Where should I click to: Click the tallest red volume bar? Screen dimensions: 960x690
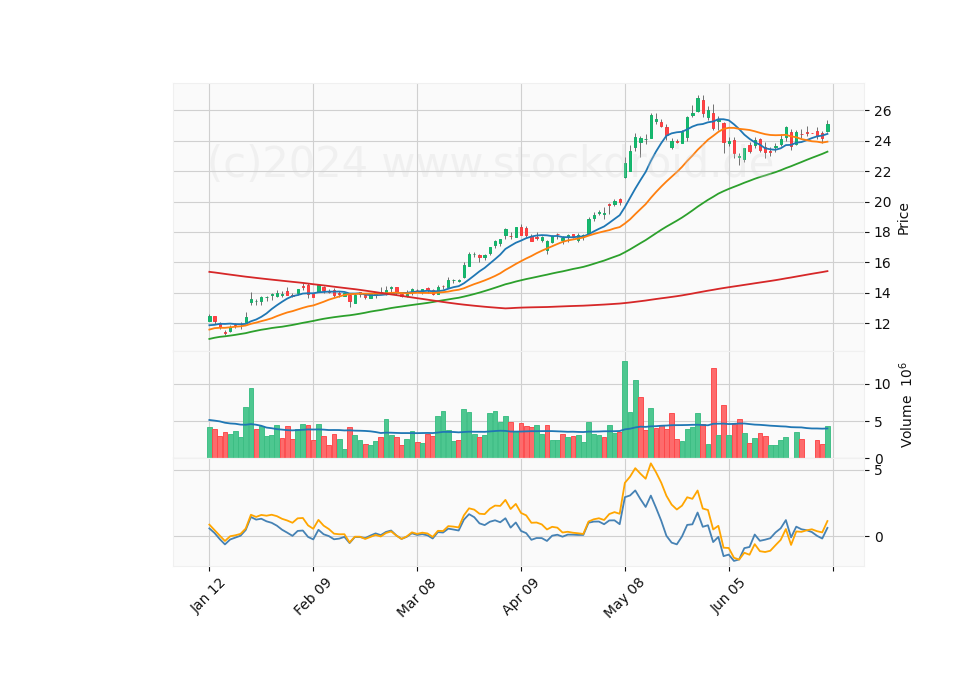[714, 413]
